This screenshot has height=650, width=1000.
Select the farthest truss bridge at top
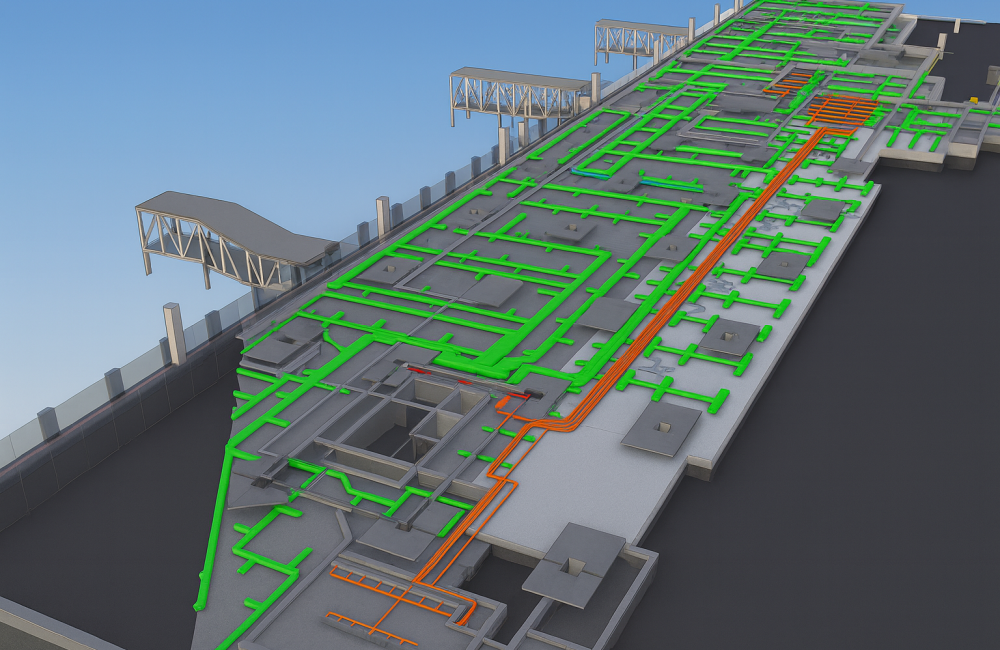pos(638,38)
